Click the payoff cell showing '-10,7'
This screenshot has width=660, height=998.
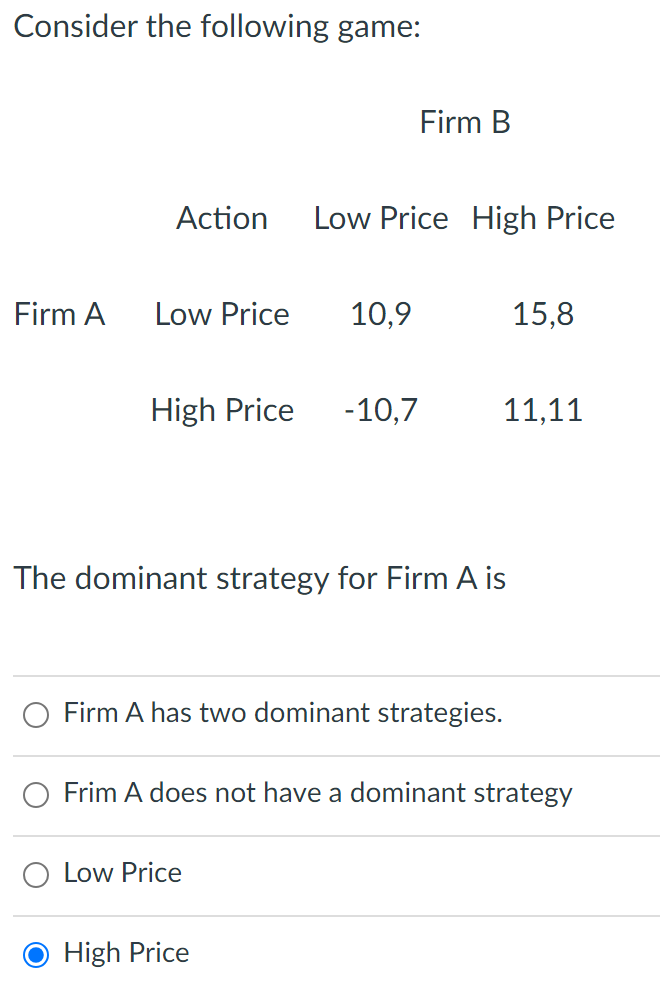381,410
